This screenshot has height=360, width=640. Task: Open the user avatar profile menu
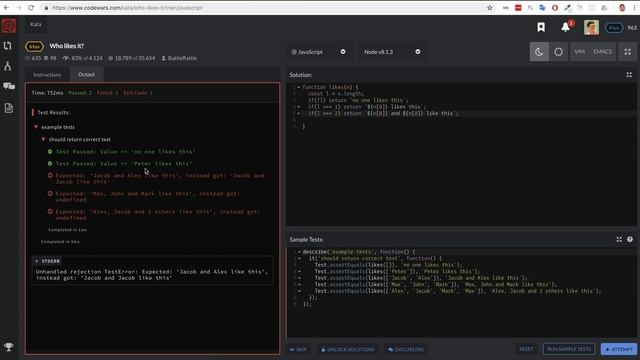(591, 27)
